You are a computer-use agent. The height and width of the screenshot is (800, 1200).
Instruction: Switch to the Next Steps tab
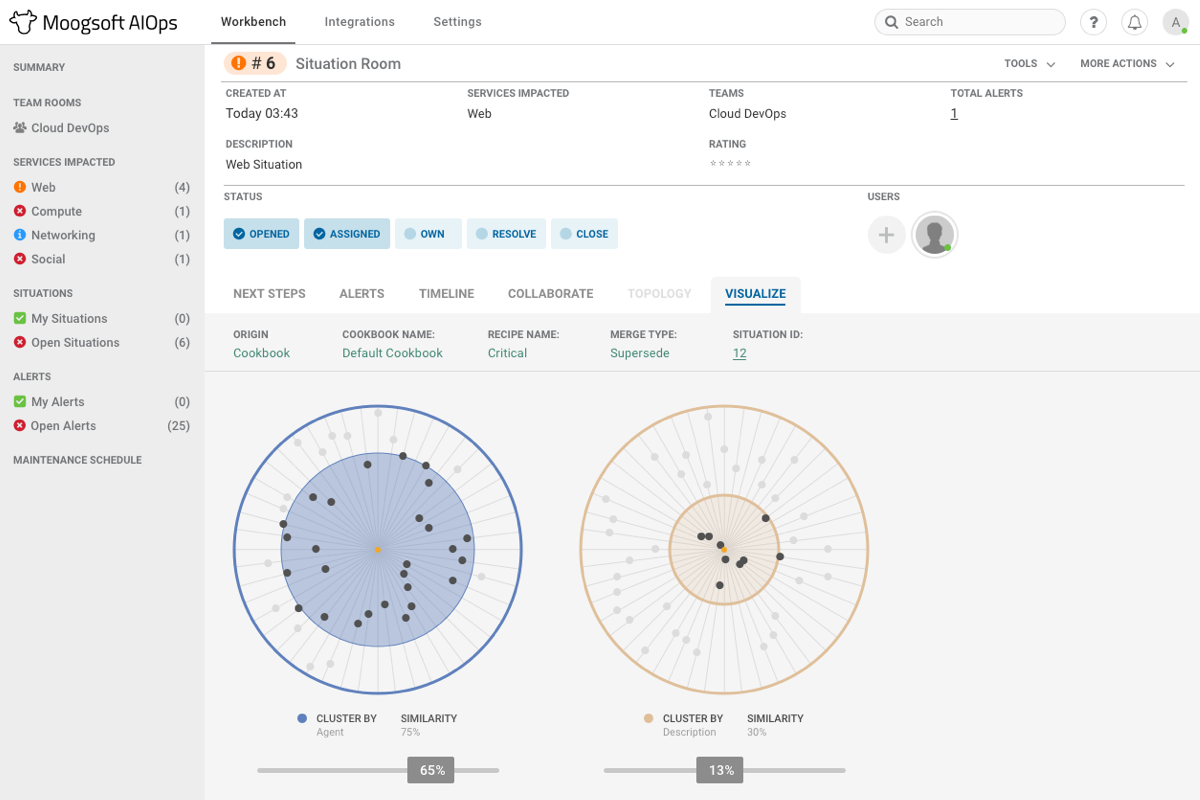click(269, 294)
